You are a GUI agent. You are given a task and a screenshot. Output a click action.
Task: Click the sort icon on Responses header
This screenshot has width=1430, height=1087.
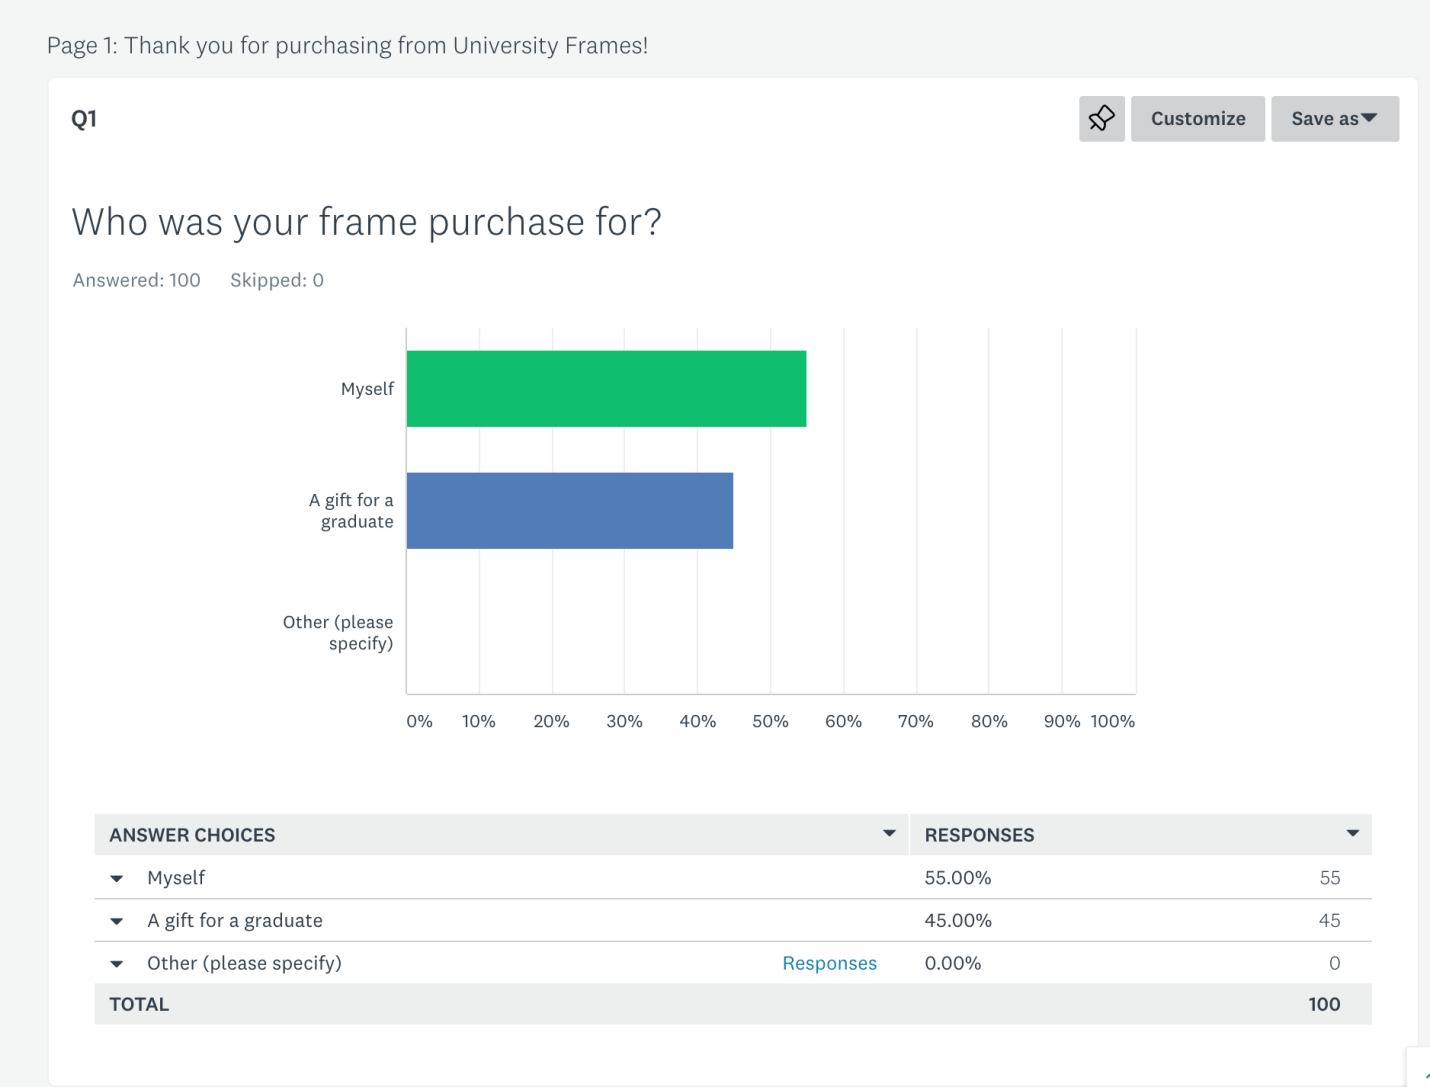[1352, 833]
